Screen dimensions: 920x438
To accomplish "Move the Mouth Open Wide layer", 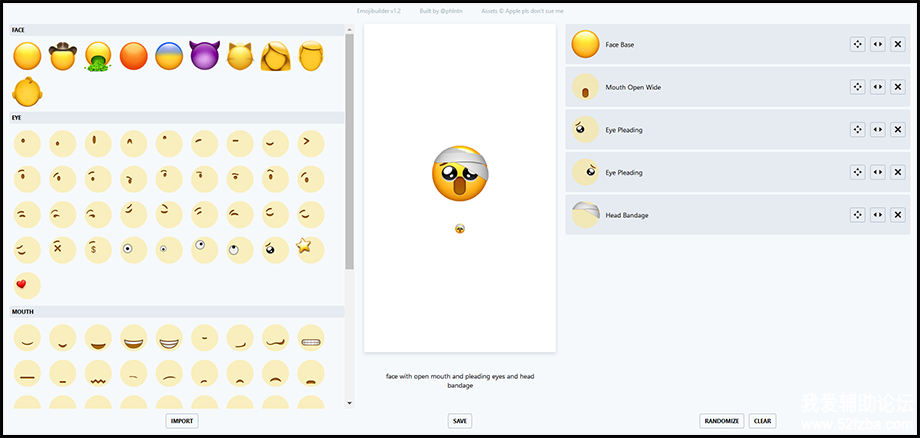I will [857, 87].
